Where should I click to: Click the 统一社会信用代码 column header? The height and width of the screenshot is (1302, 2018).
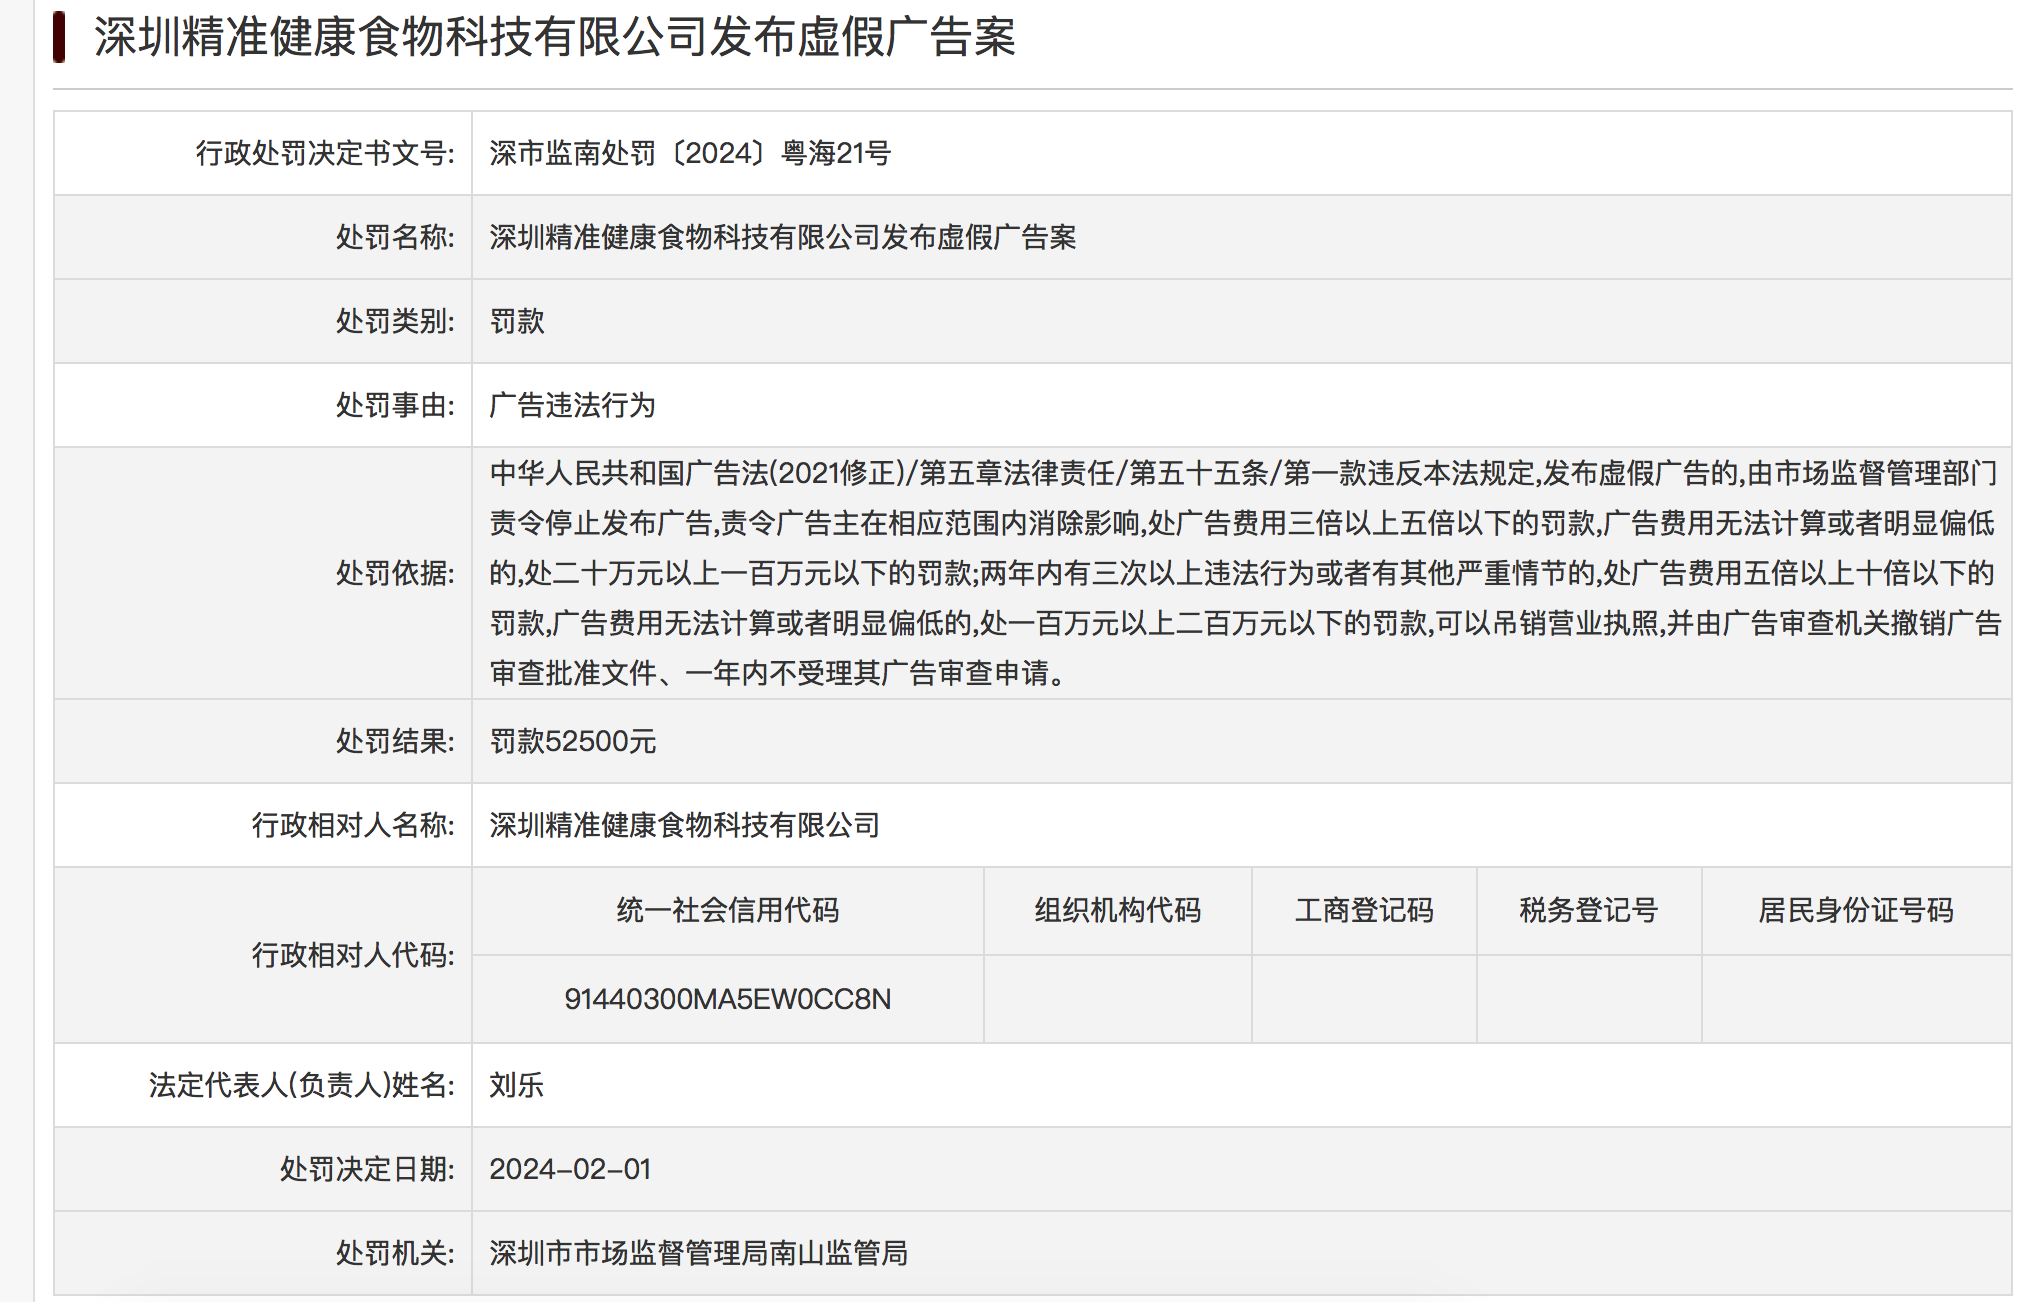point(727,910)
